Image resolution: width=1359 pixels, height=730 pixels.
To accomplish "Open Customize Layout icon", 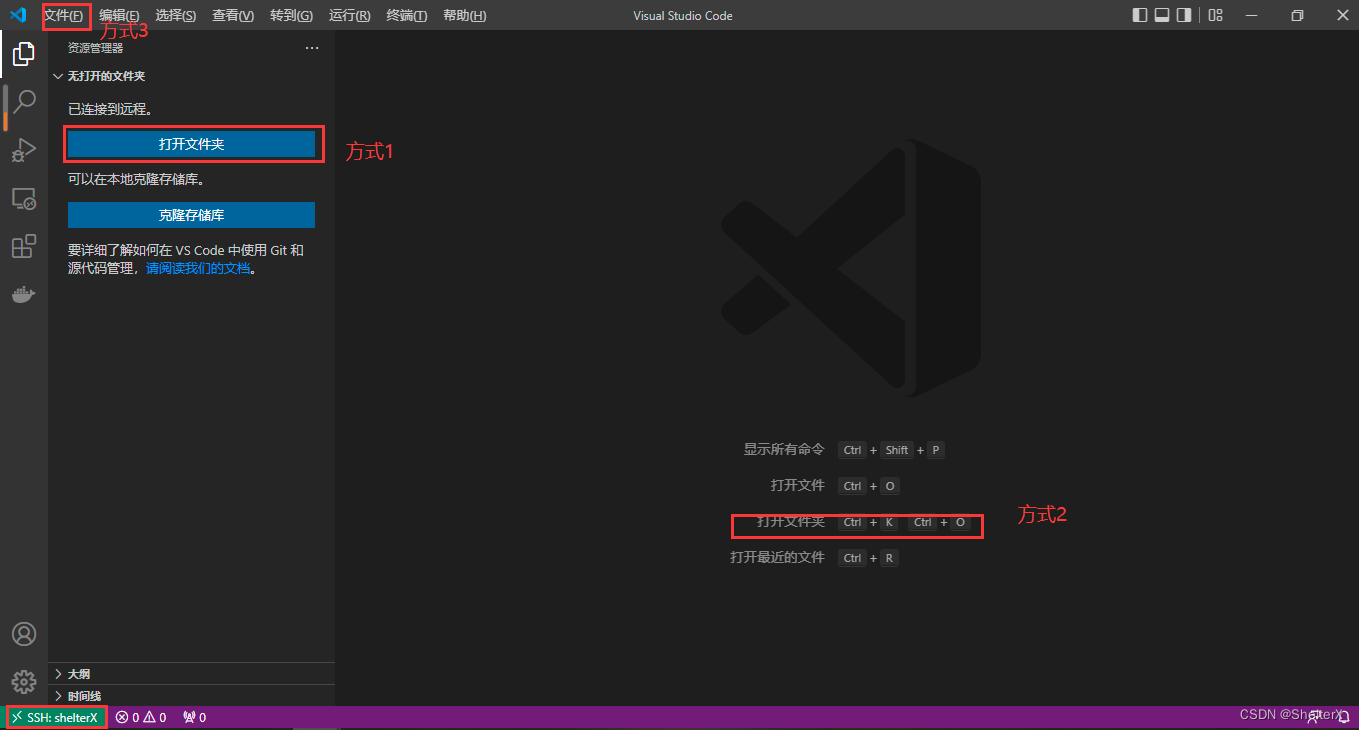I will 1215,15.
